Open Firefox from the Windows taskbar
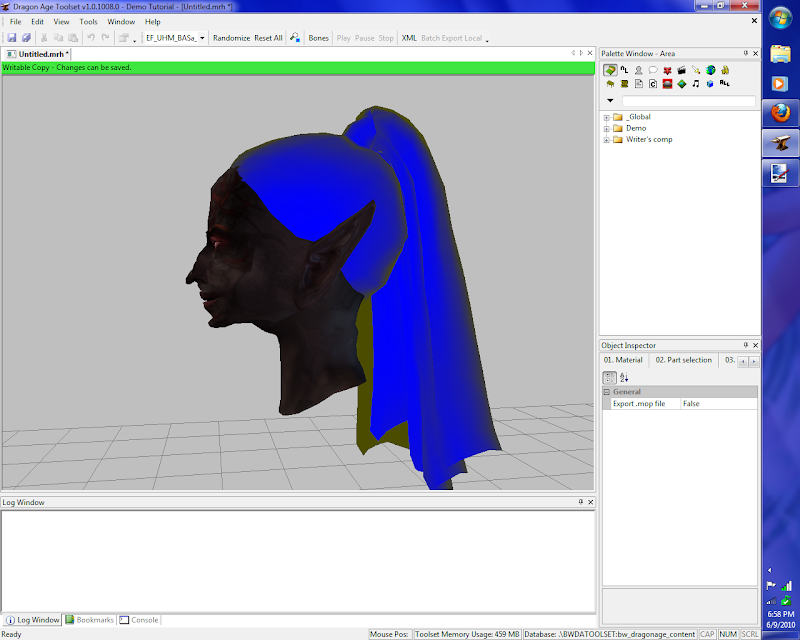800x640 pixels. (779, 111)
